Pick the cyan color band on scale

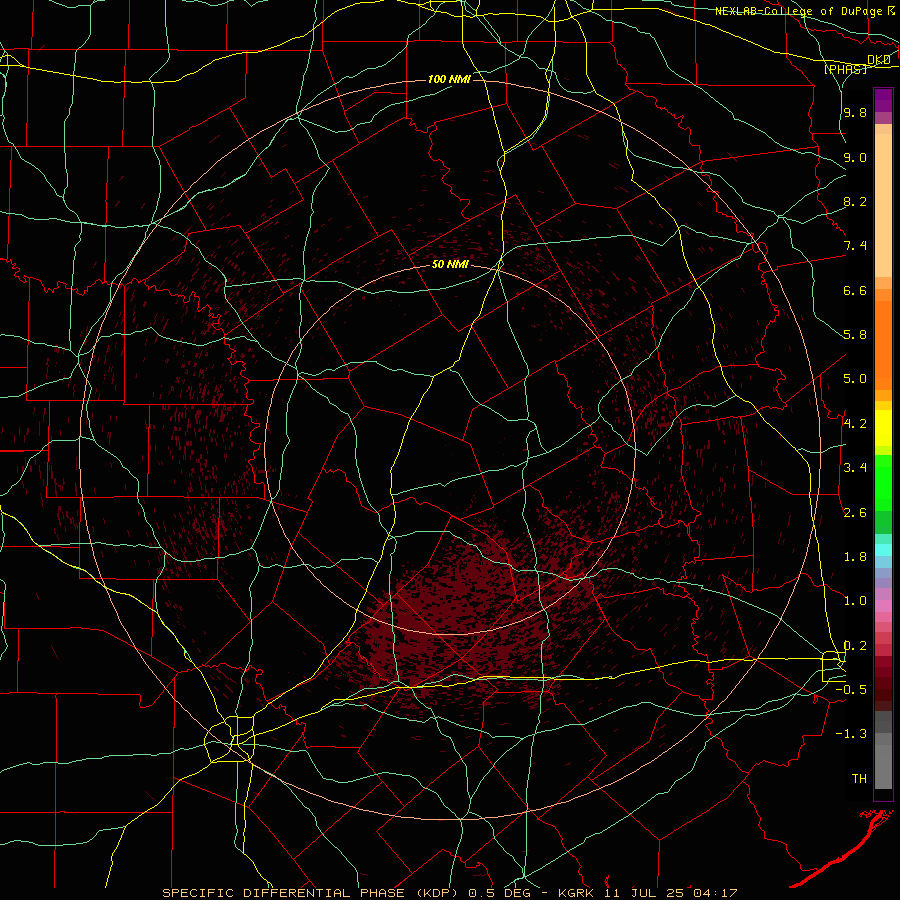click(883, 550)
